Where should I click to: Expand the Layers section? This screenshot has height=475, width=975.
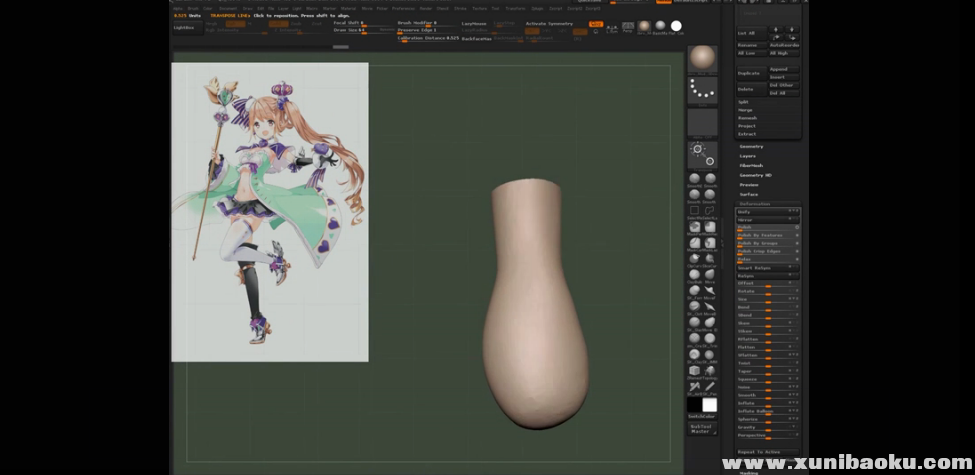(x=748, y=156)
